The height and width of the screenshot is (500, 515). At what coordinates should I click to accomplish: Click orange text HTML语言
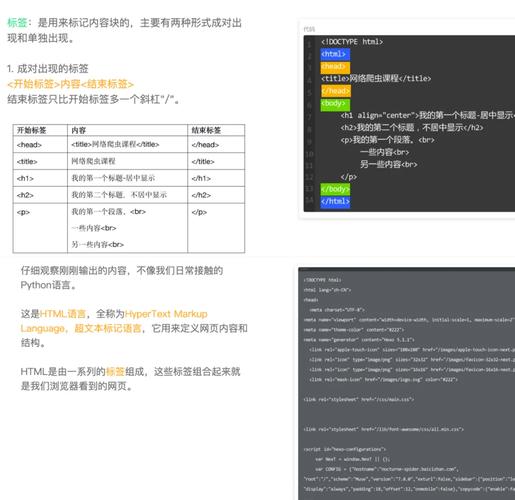tap(63, 314)
